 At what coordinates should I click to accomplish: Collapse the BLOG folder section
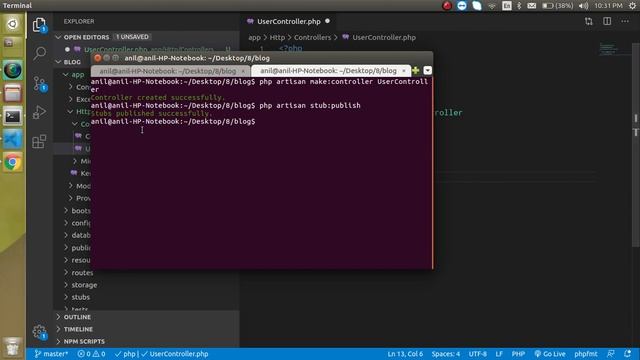pos(72,62)
